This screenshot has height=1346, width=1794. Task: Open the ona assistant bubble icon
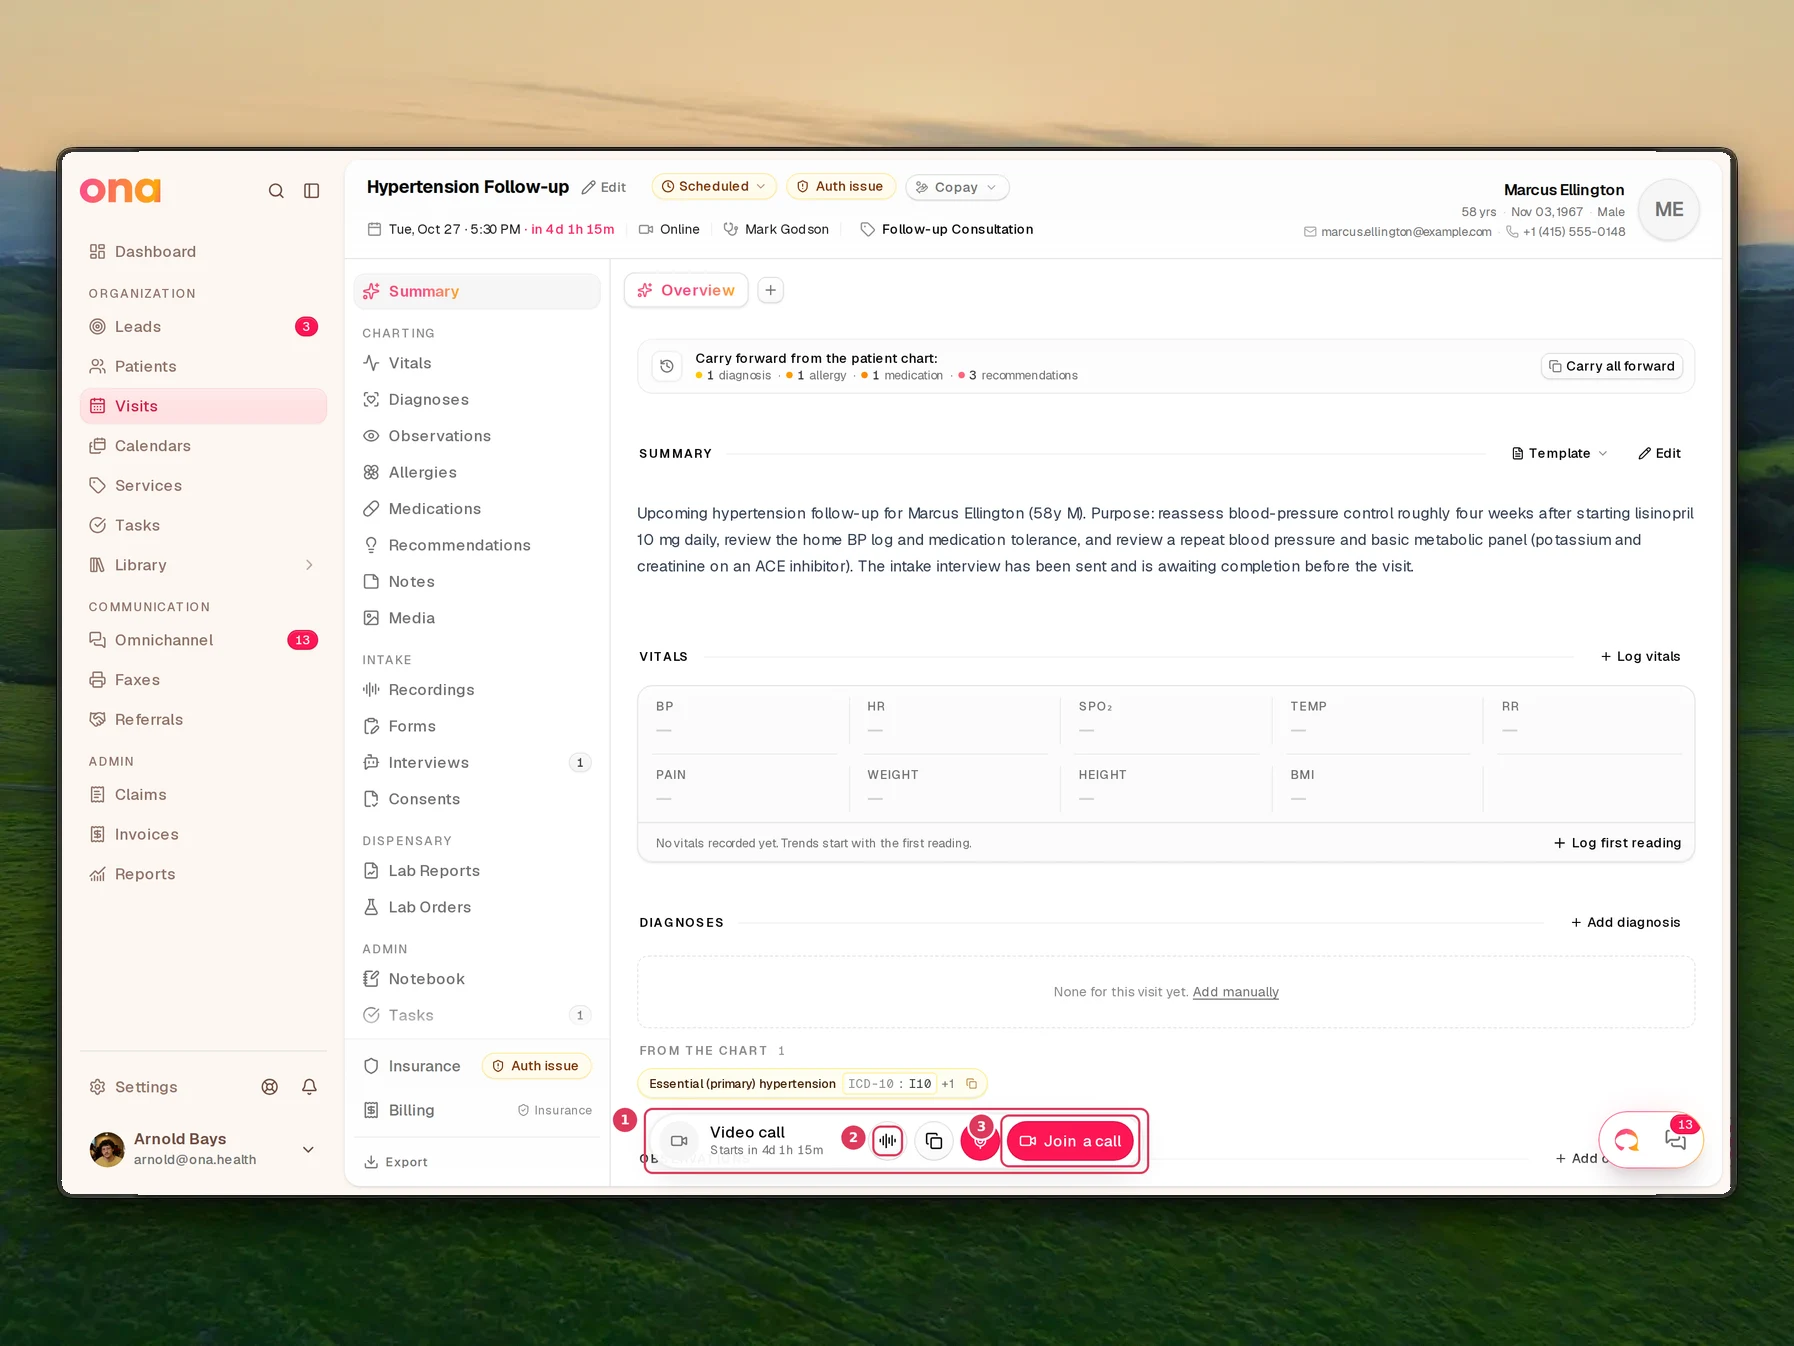click(1627, 1140)
